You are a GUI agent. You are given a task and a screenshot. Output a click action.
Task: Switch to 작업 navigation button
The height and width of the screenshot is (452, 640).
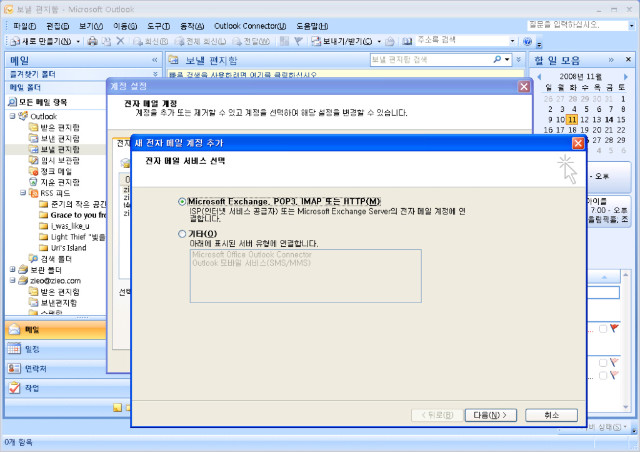point(56,388)
